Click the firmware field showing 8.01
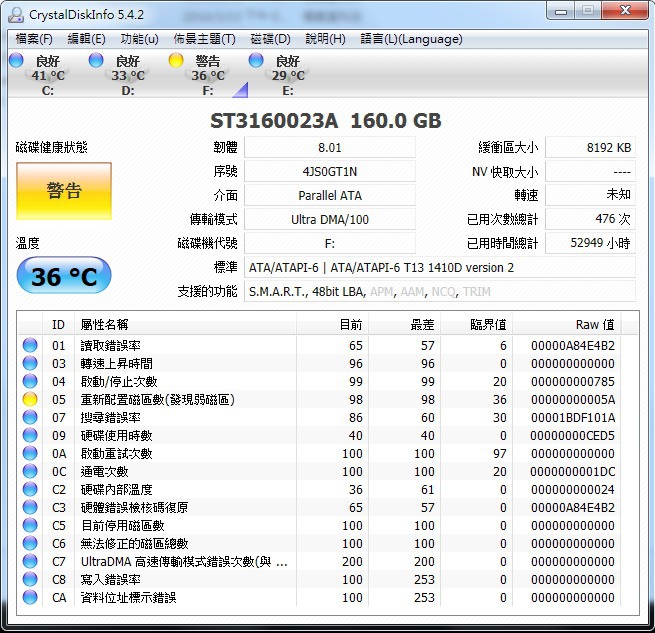This screenshot has width=655, height=633. pos(330,147)
